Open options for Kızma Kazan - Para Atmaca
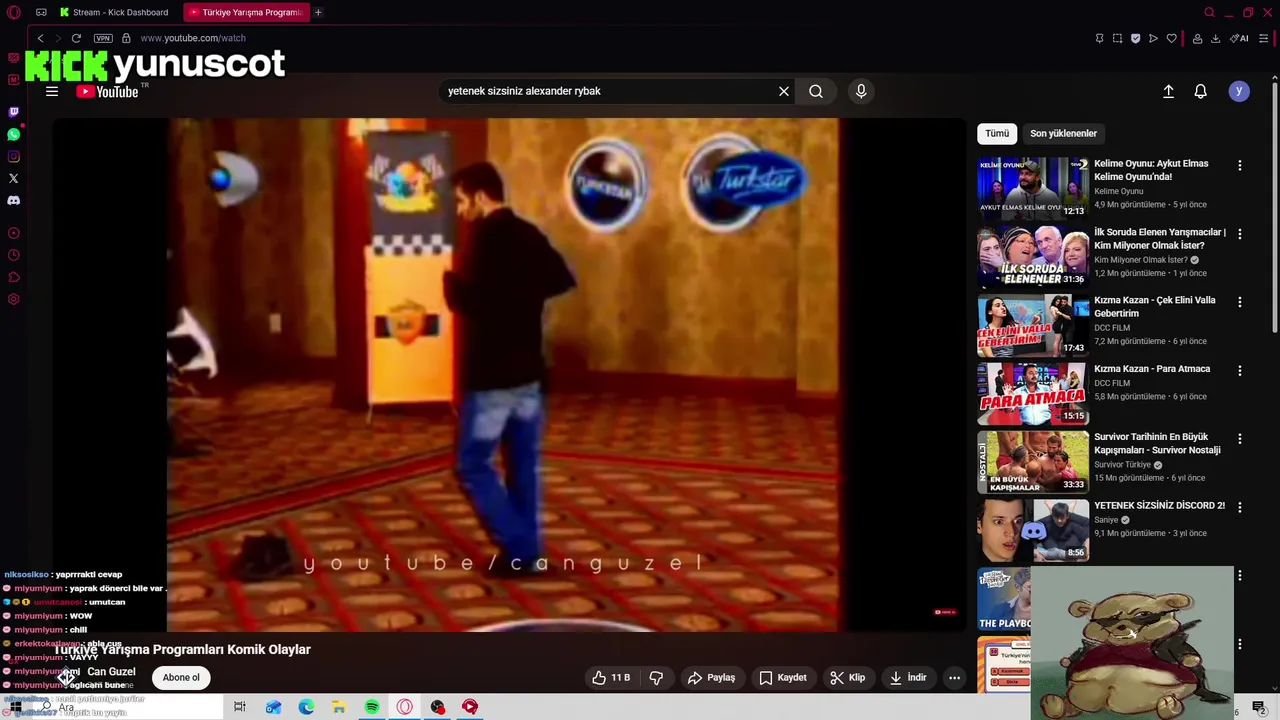The height and width of the screenshot is (720, 1280). (1239, 370)
